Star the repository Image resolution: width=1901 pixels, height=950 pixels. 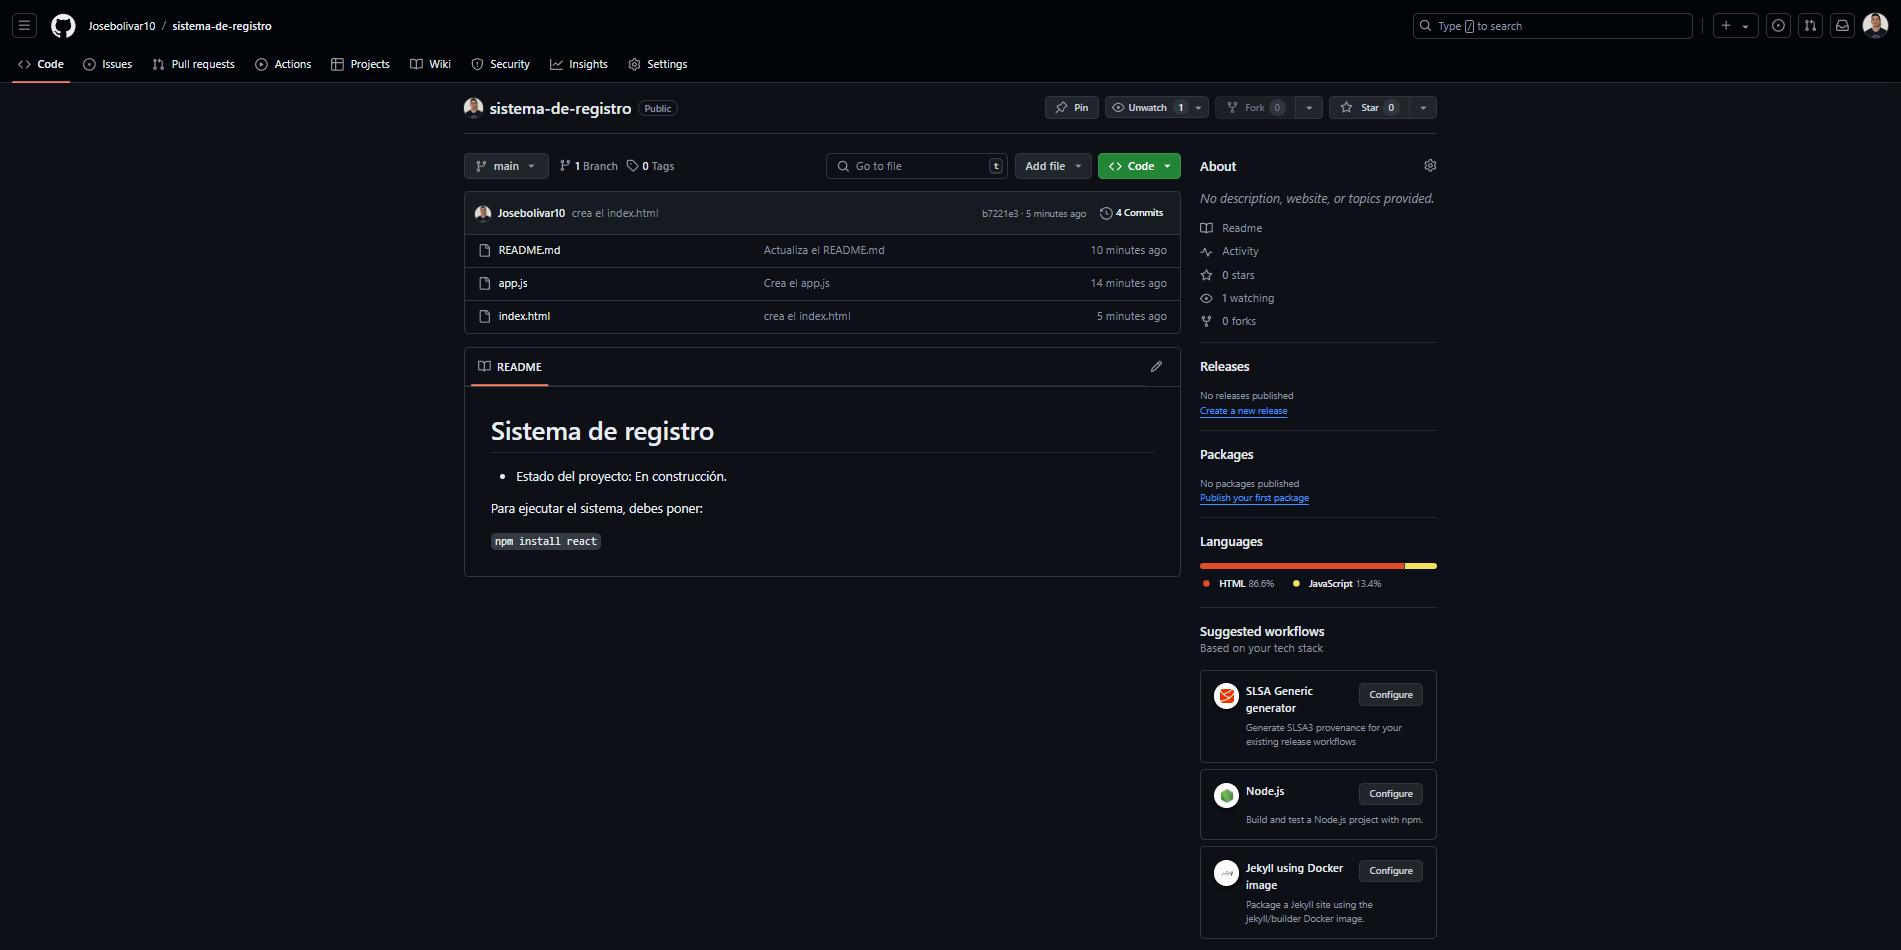[1369, 107]
